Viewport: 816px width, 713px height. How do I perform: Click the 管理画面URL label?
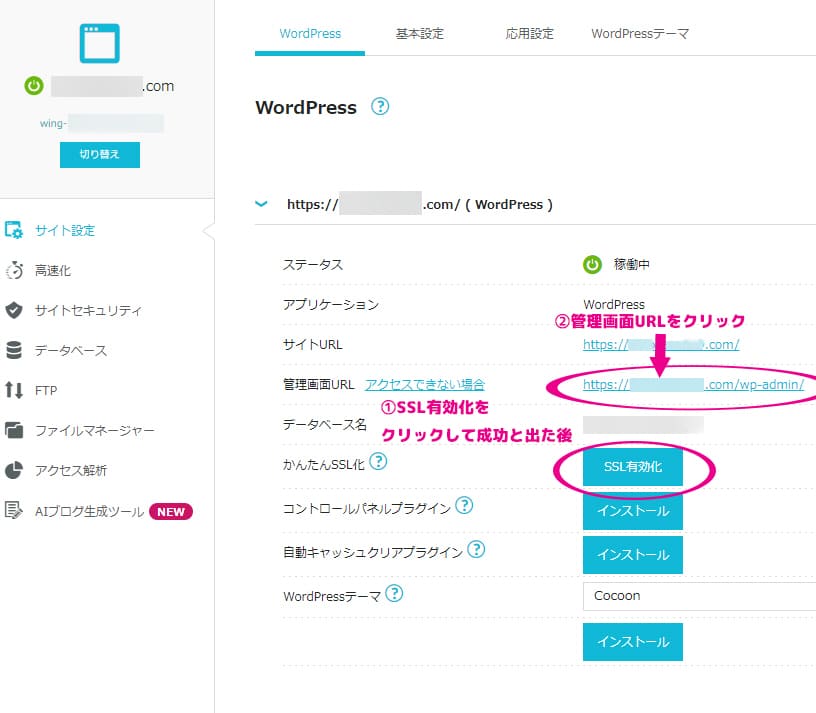(318, 385)
